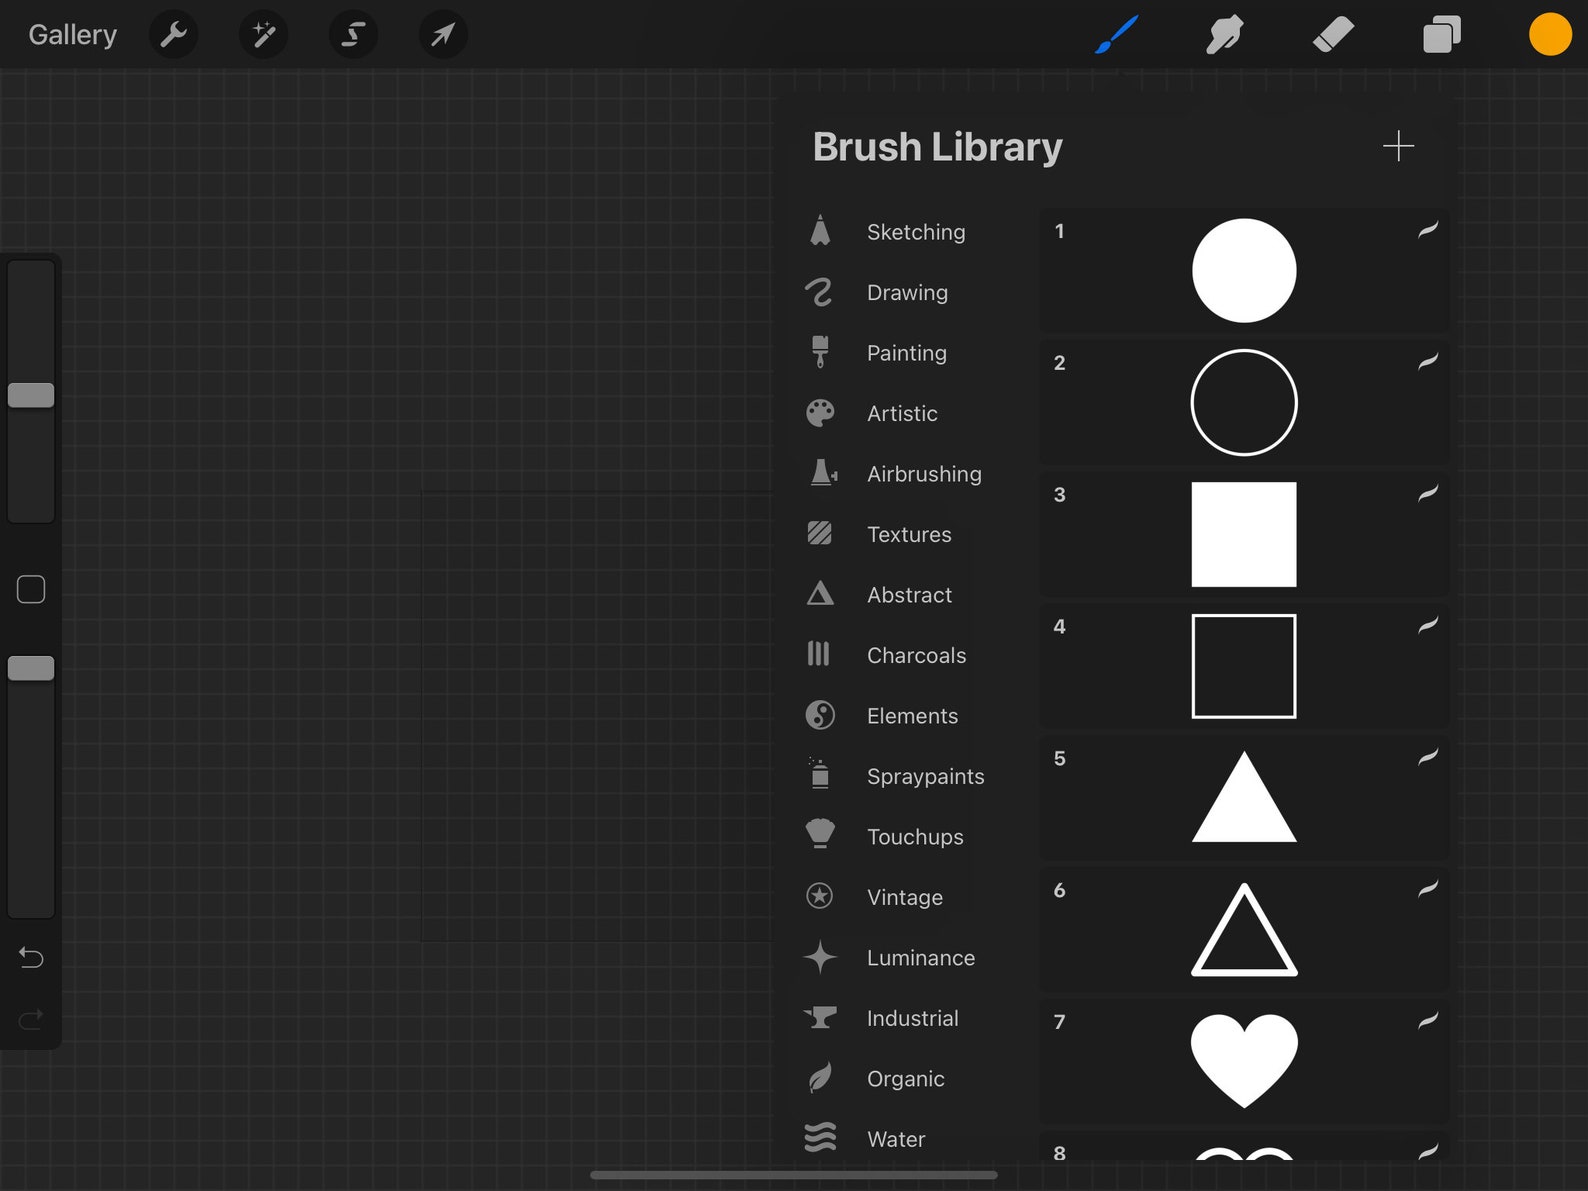
Task: Activate the Transform arrow tool
Action: (x=443, y=35)
